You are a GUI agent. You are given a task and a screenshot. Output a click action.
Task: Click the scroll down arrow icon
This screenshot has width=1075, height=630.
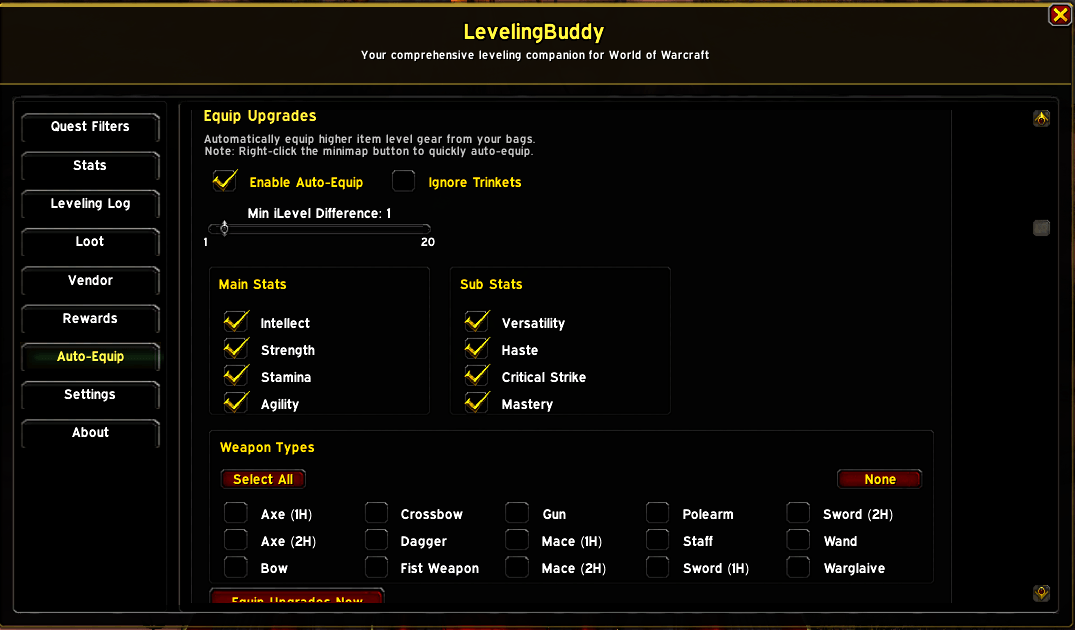(x=1041, y=593)
